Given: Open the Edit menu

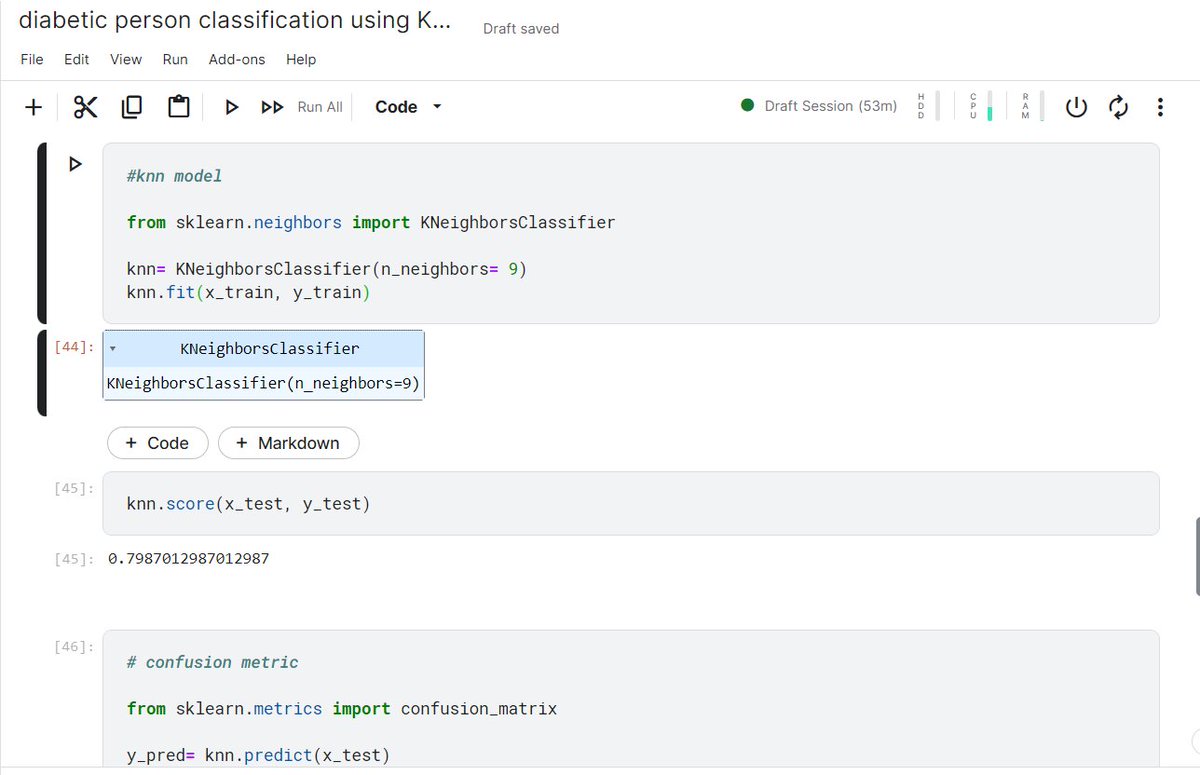Looking at the screenshot, I should (76, 59).
